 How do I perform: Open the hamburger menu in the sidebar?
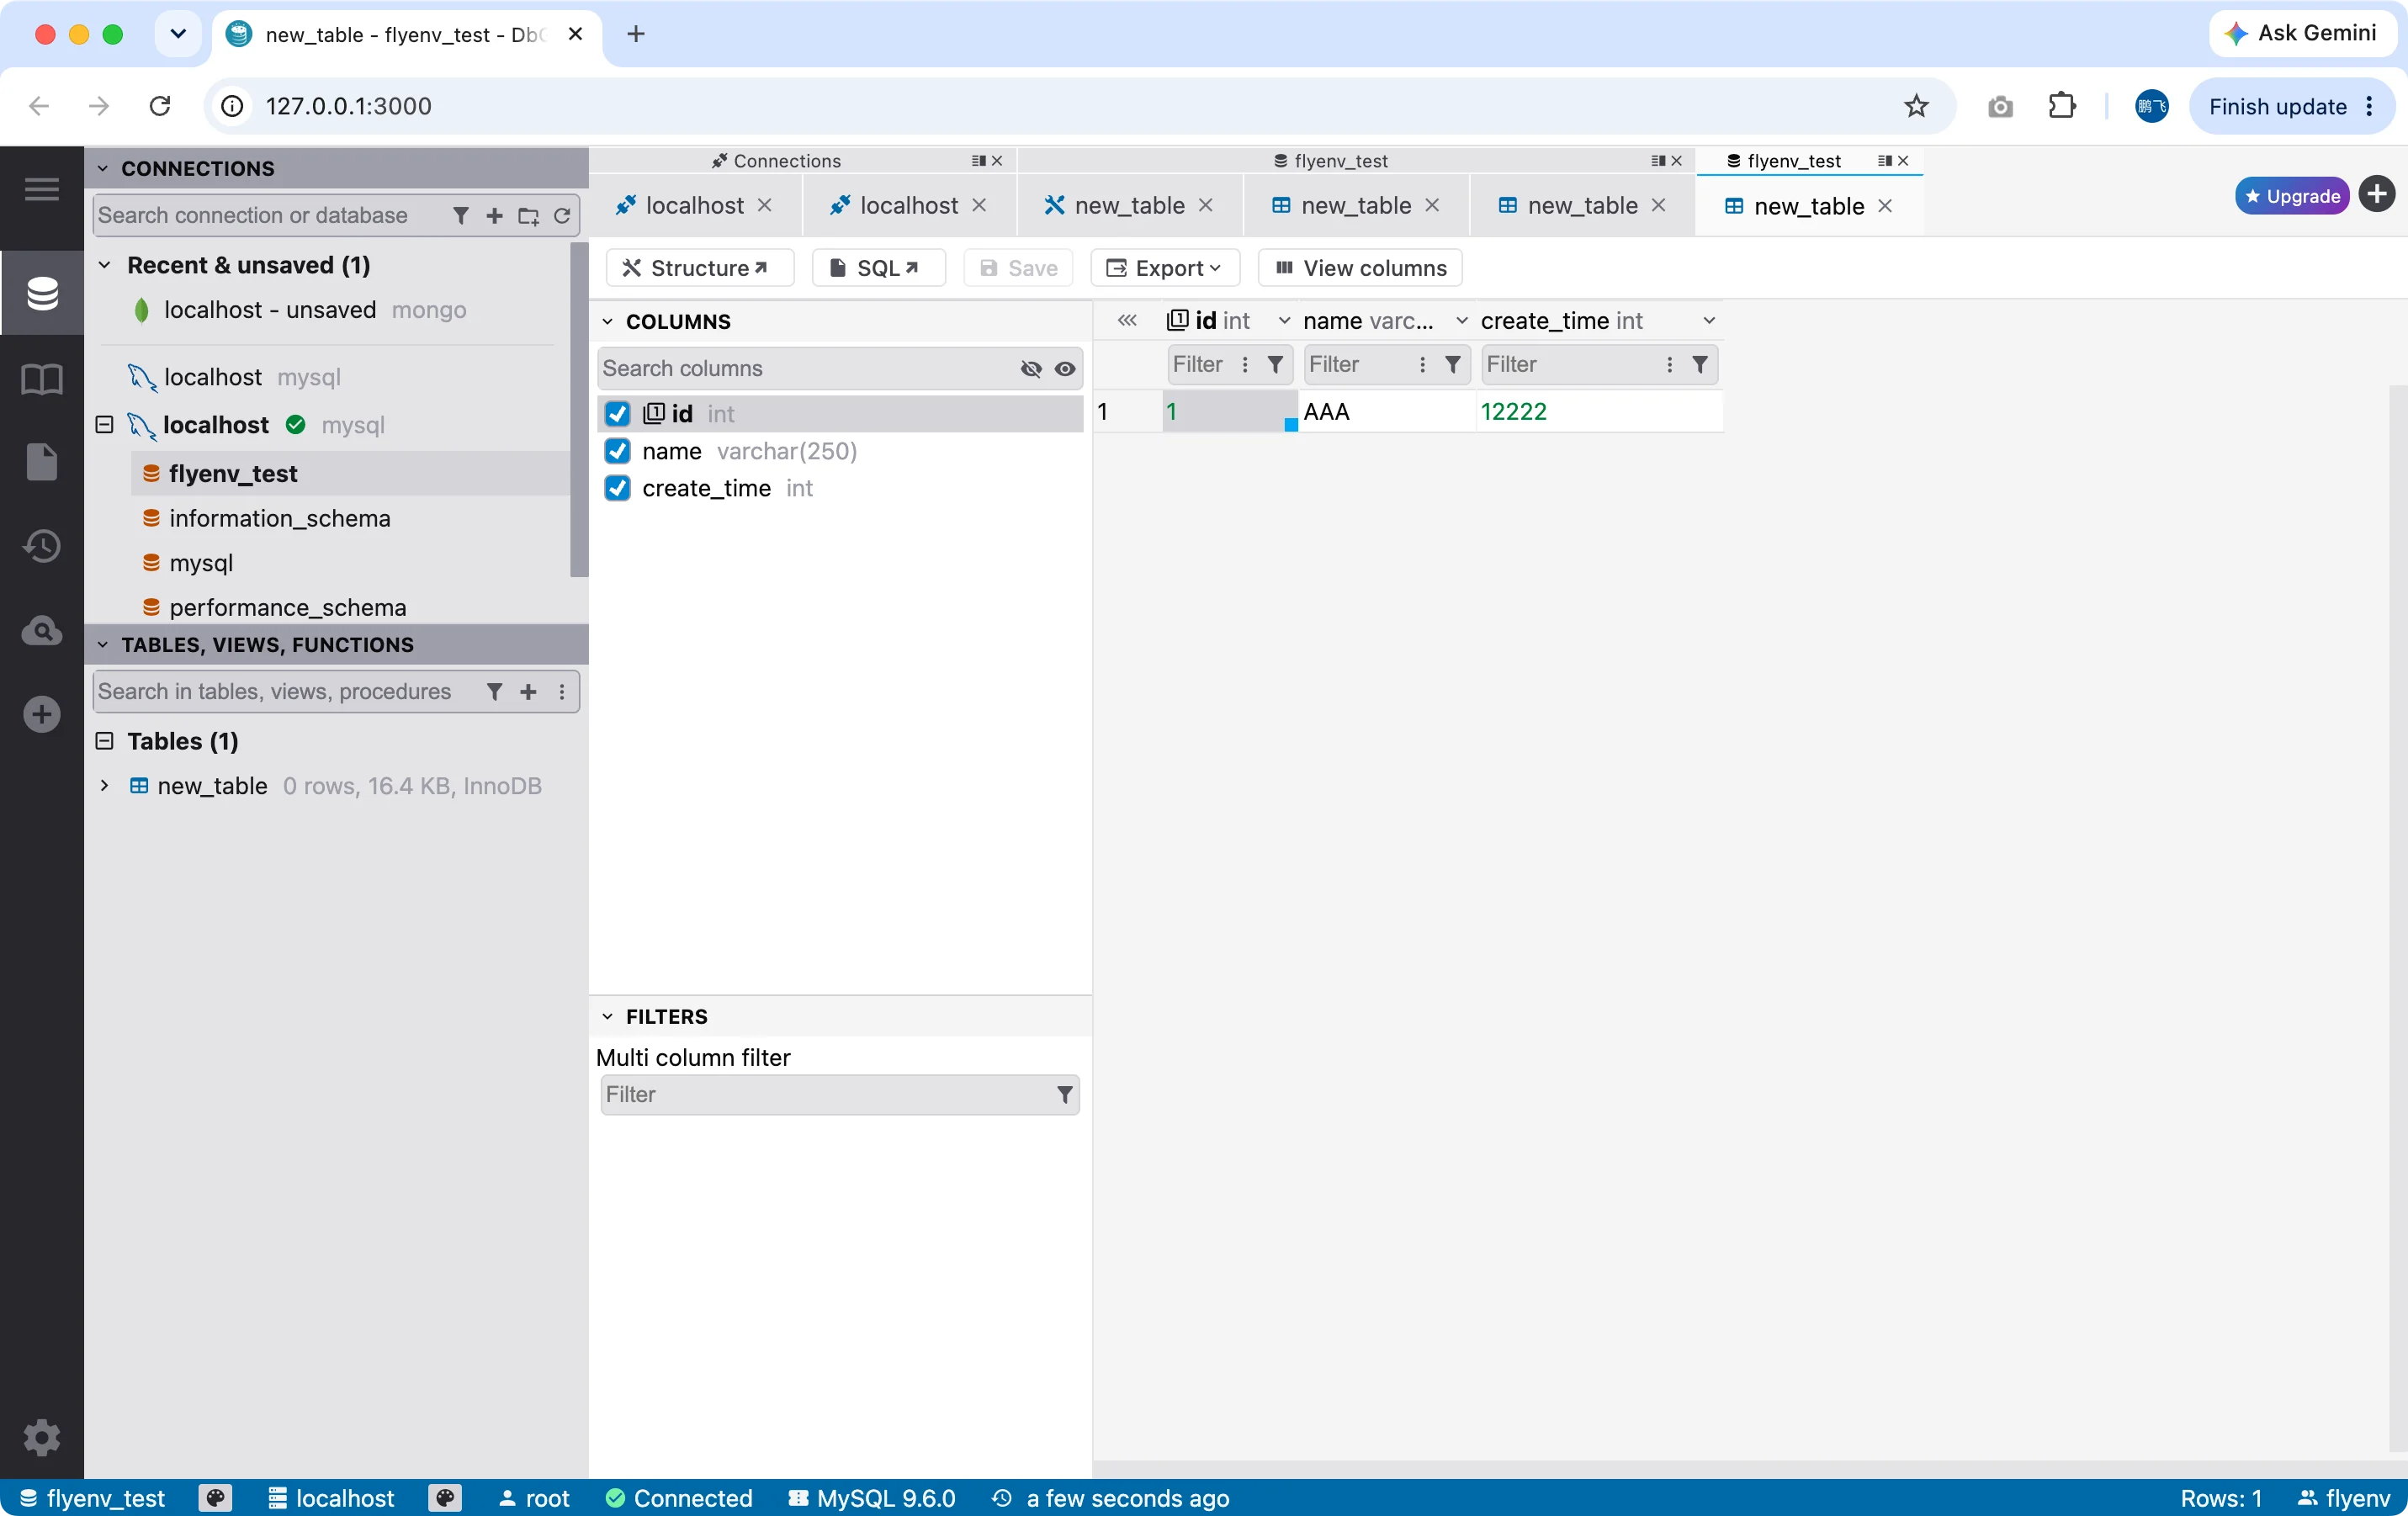(x=41, y=189)
